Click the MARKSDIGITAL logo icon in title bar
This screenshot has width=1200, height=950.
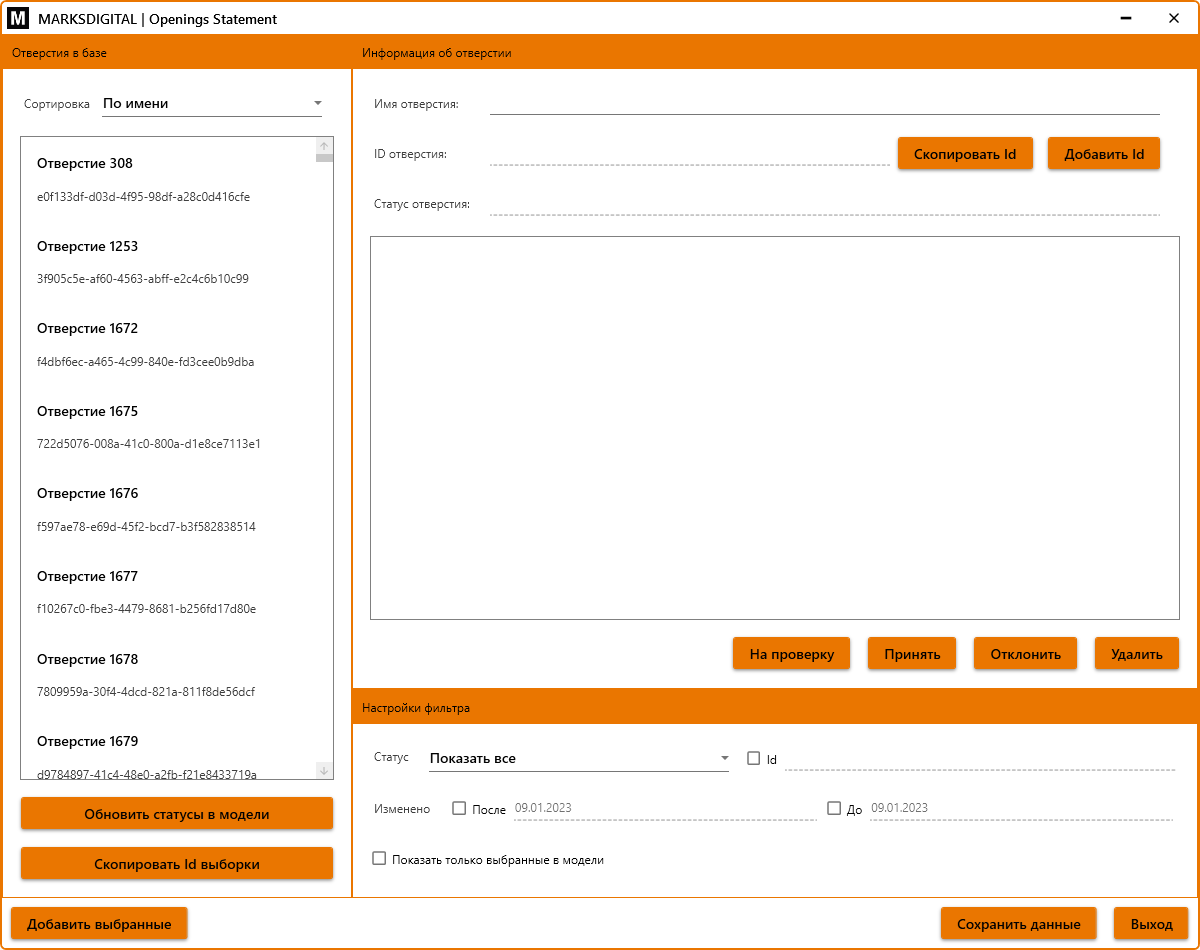tap(18, 19)
